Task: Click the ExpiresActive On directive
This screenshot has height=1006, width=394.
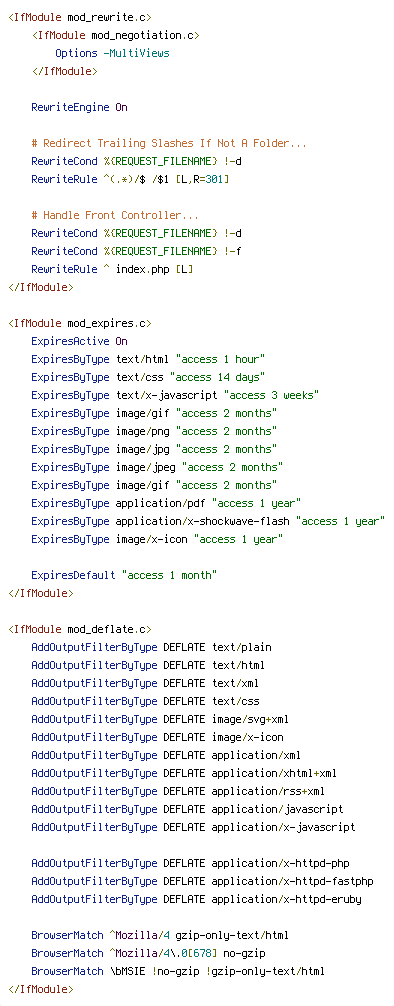Action: point(80,341)
